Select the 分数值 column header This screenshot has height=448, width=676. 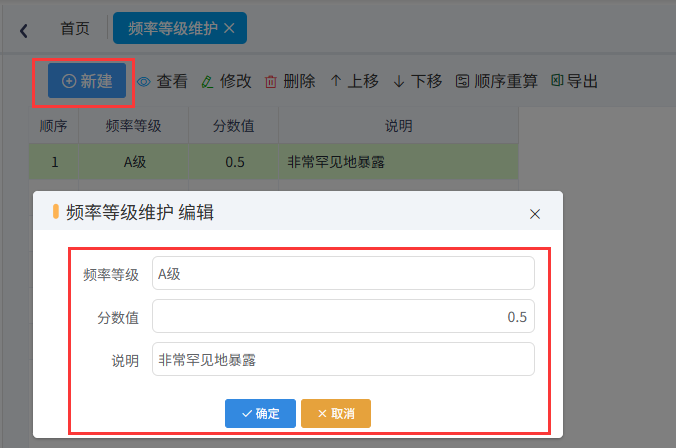[x=233, y=125]
